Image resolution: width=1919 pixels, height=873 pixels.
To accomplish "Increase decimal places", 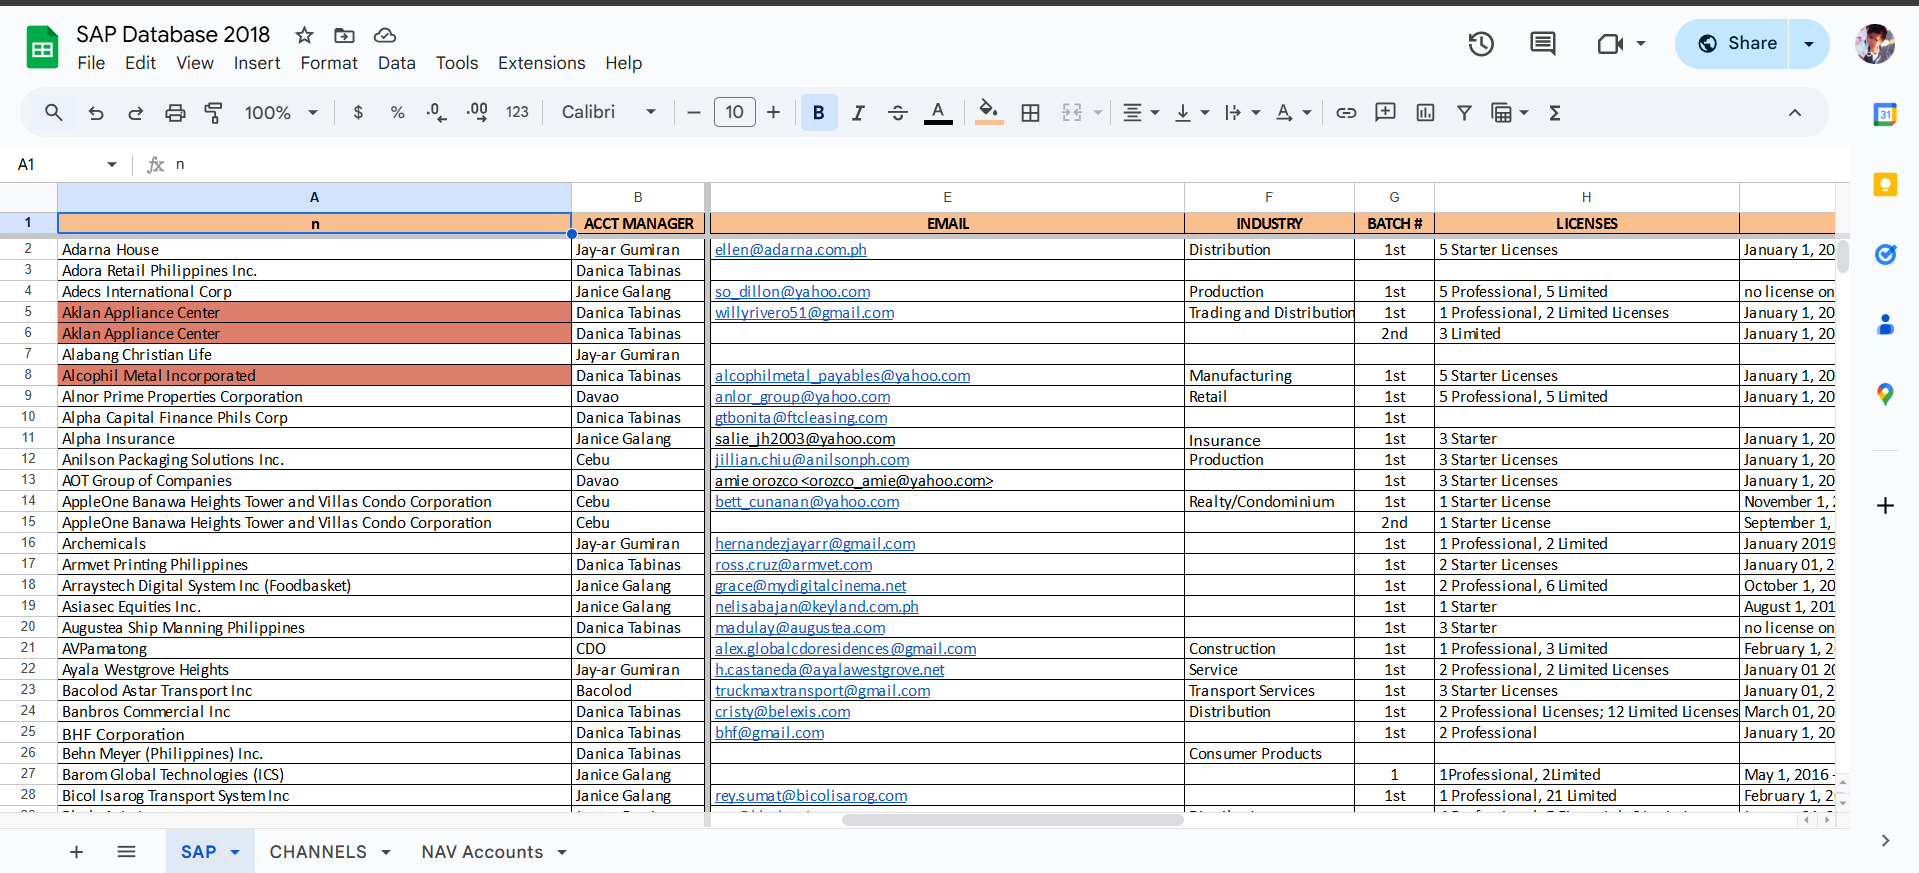I will 477,113.
